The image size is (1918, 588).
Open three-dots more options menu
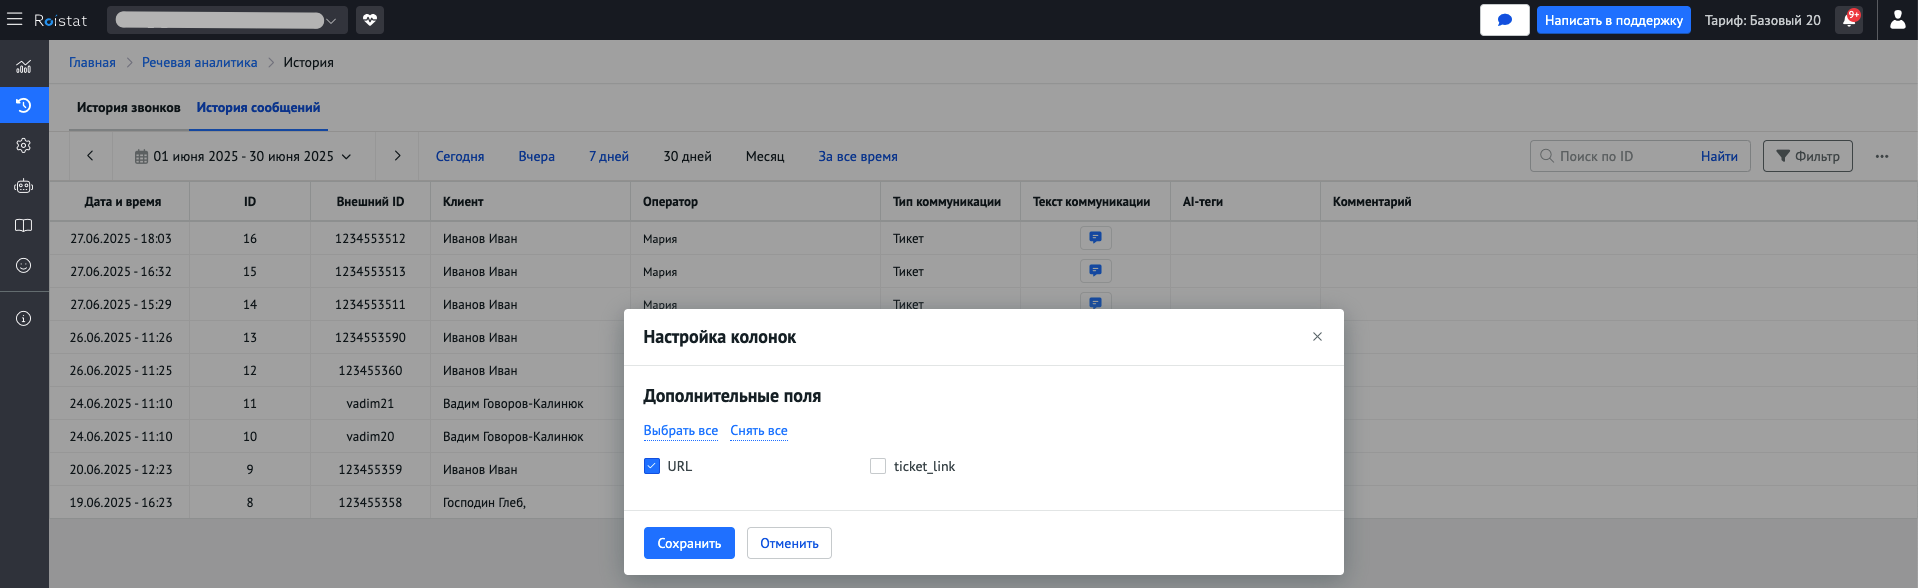[x=1882, y=156]
